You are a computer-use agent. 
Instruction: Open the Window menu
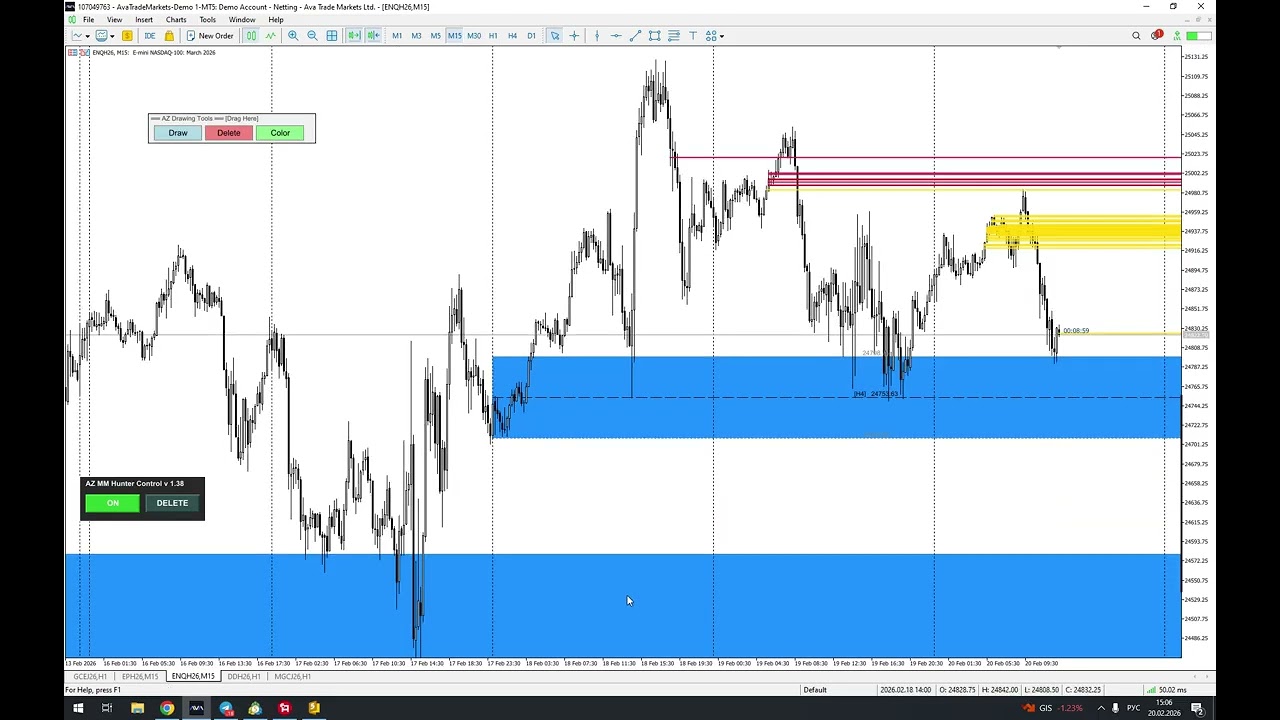coord(242,19)
